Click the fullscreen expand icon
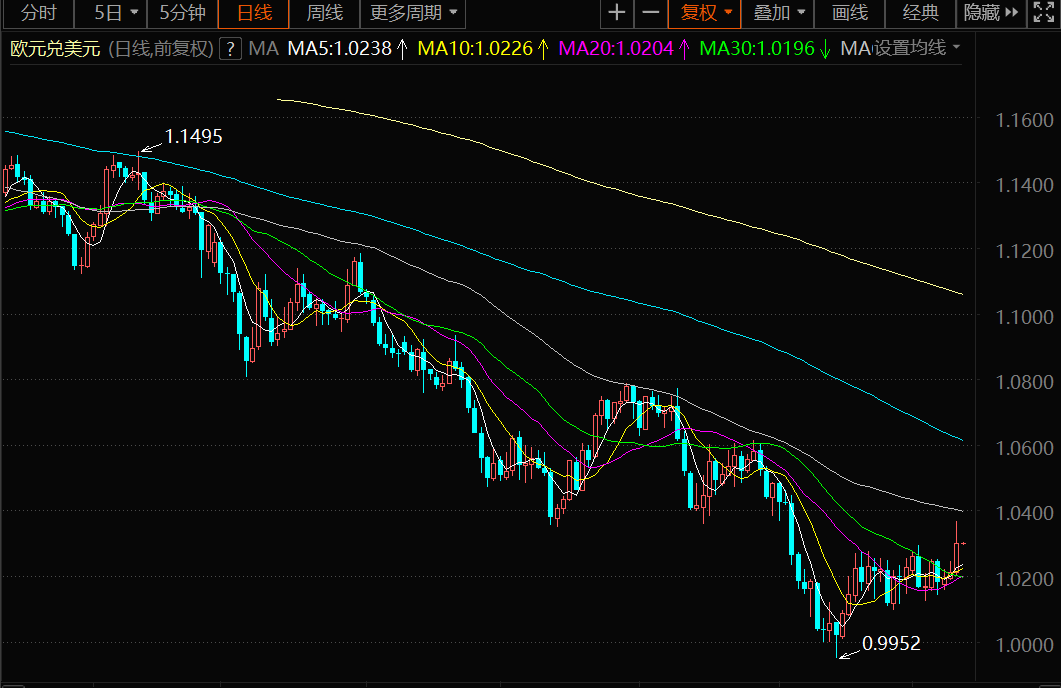This screenshot has height=688, width=1061. click(1043, 13)
